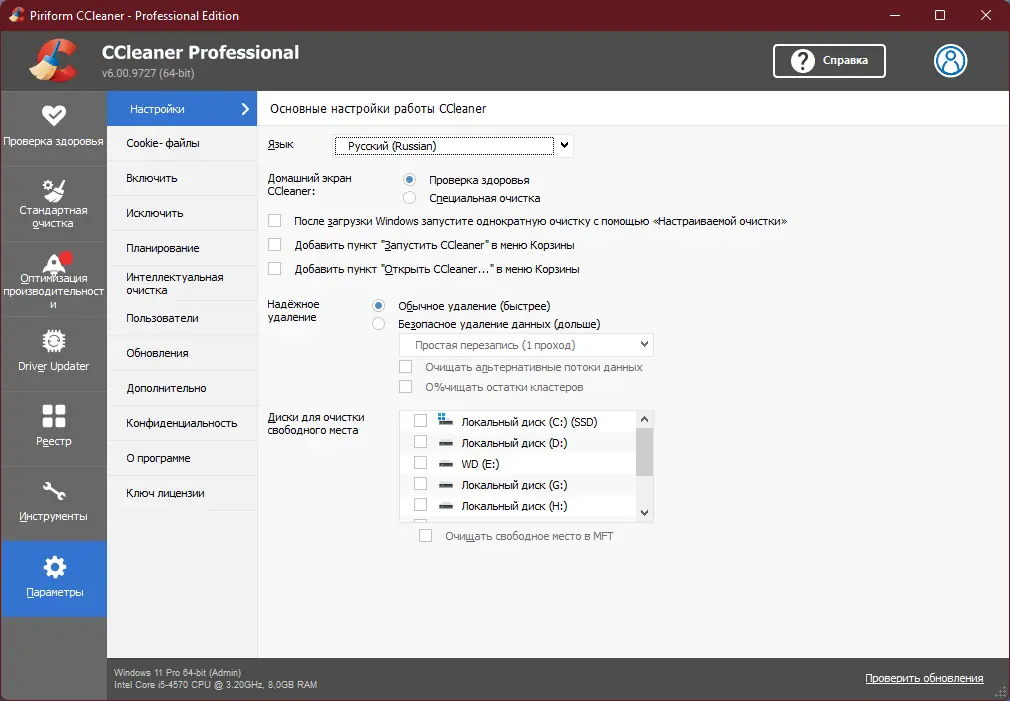The height and width of the screenshot is (701, 1010).
Task: Open the performance optimizer rocket icon
Action: coord(56,263)
